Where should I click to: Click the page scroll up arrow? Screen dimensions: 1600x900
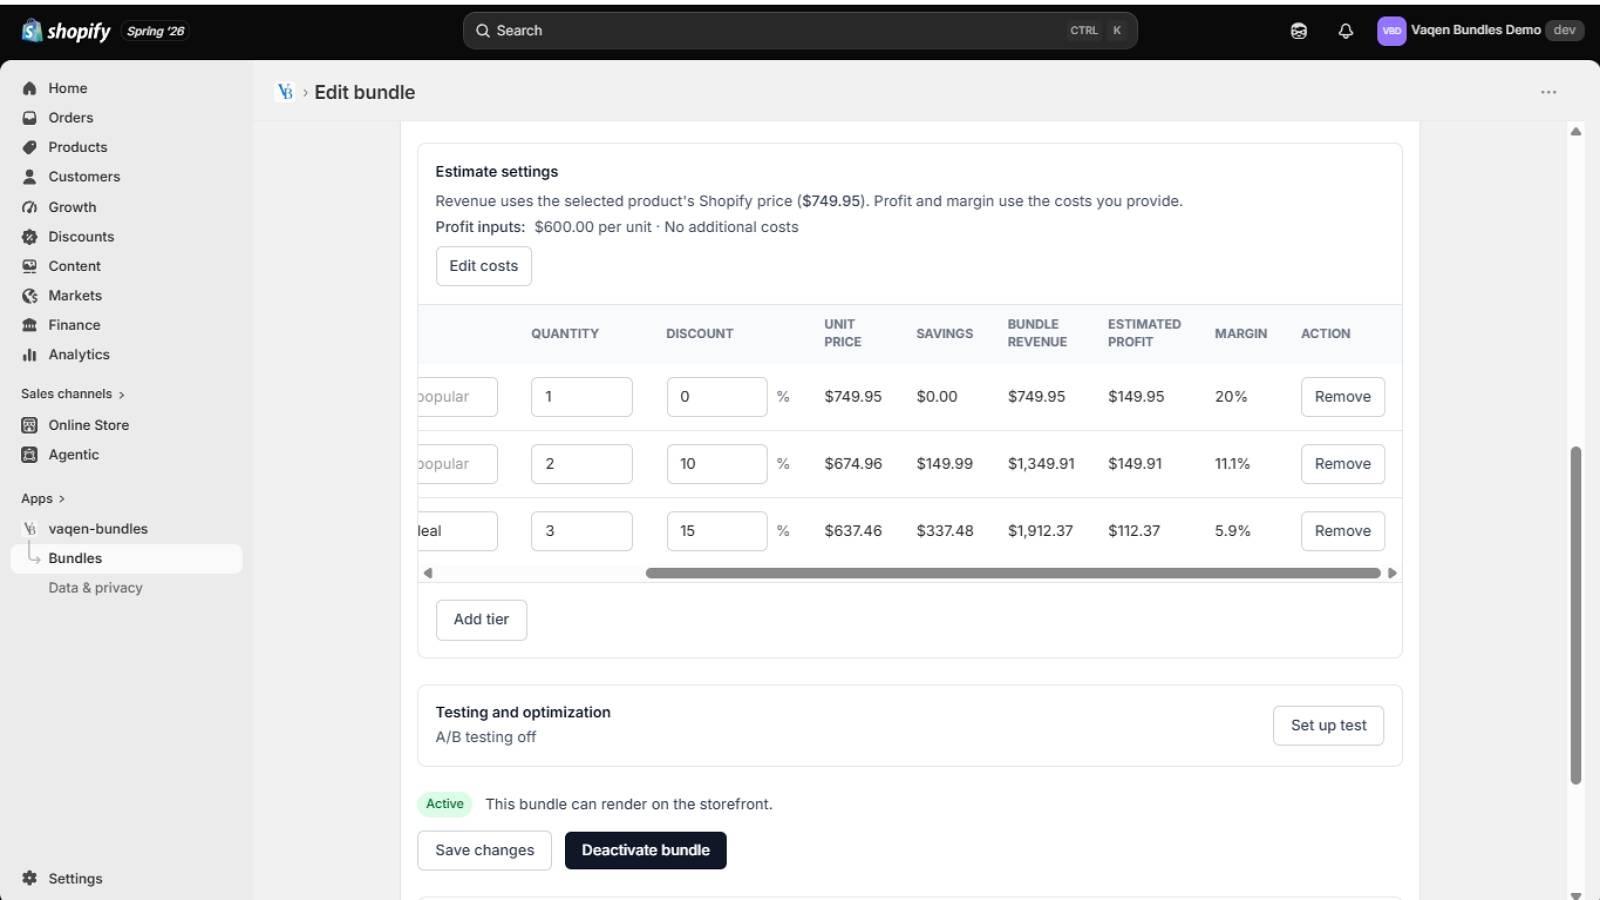[x=1576, y=132]
